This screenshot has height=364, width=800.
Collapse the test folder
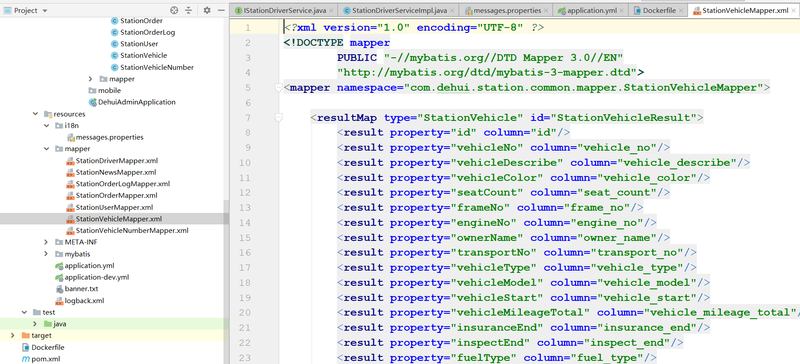(x=24, y=312)
